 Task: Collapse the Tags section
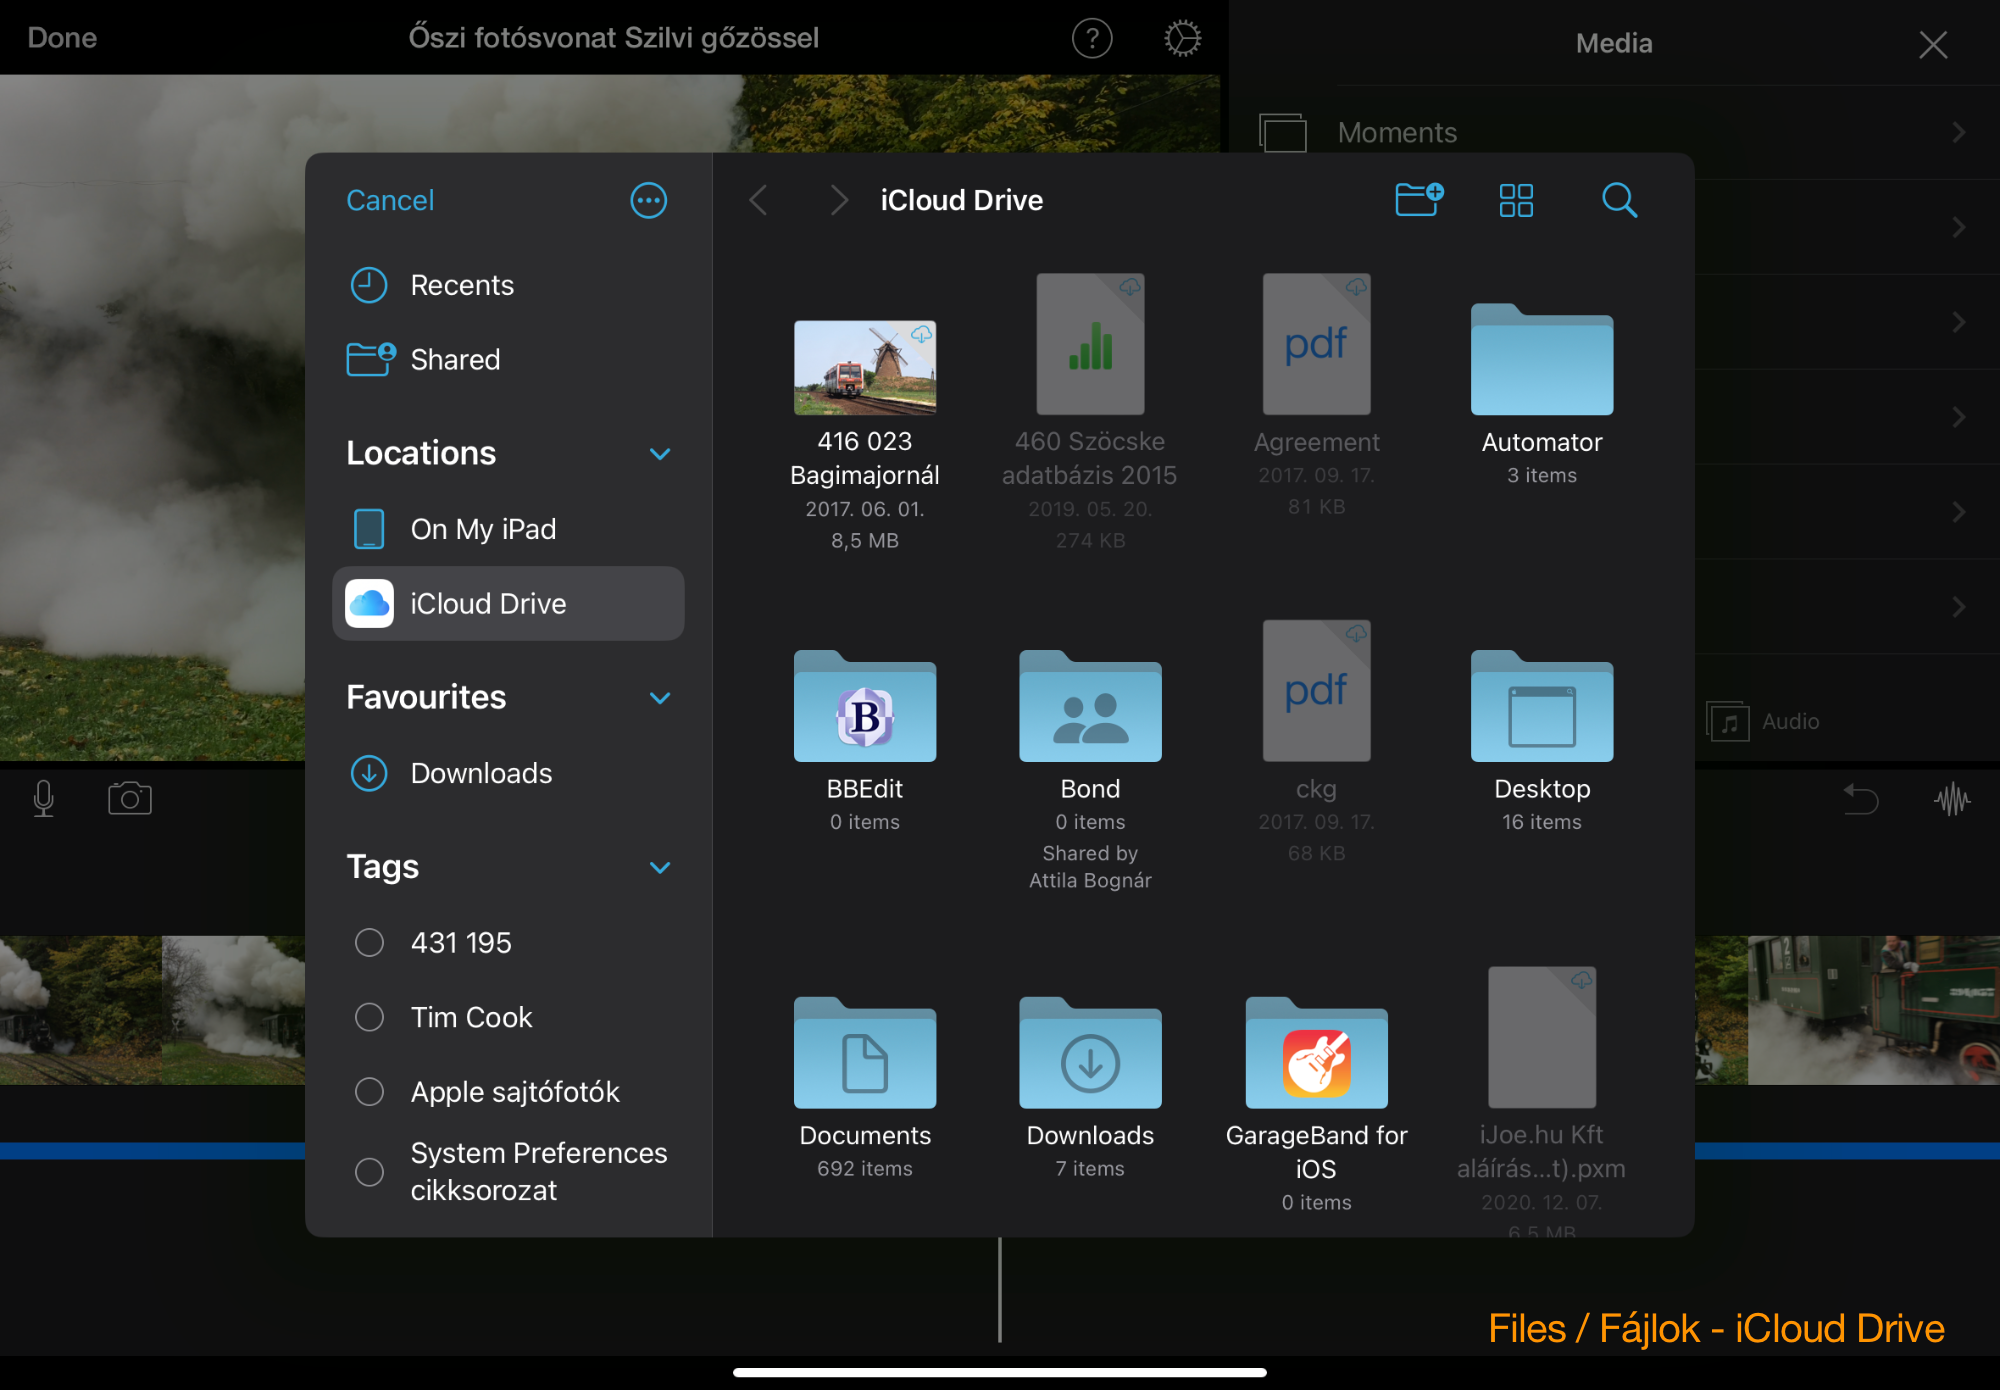pyautogui.click(x=659, y=866)
